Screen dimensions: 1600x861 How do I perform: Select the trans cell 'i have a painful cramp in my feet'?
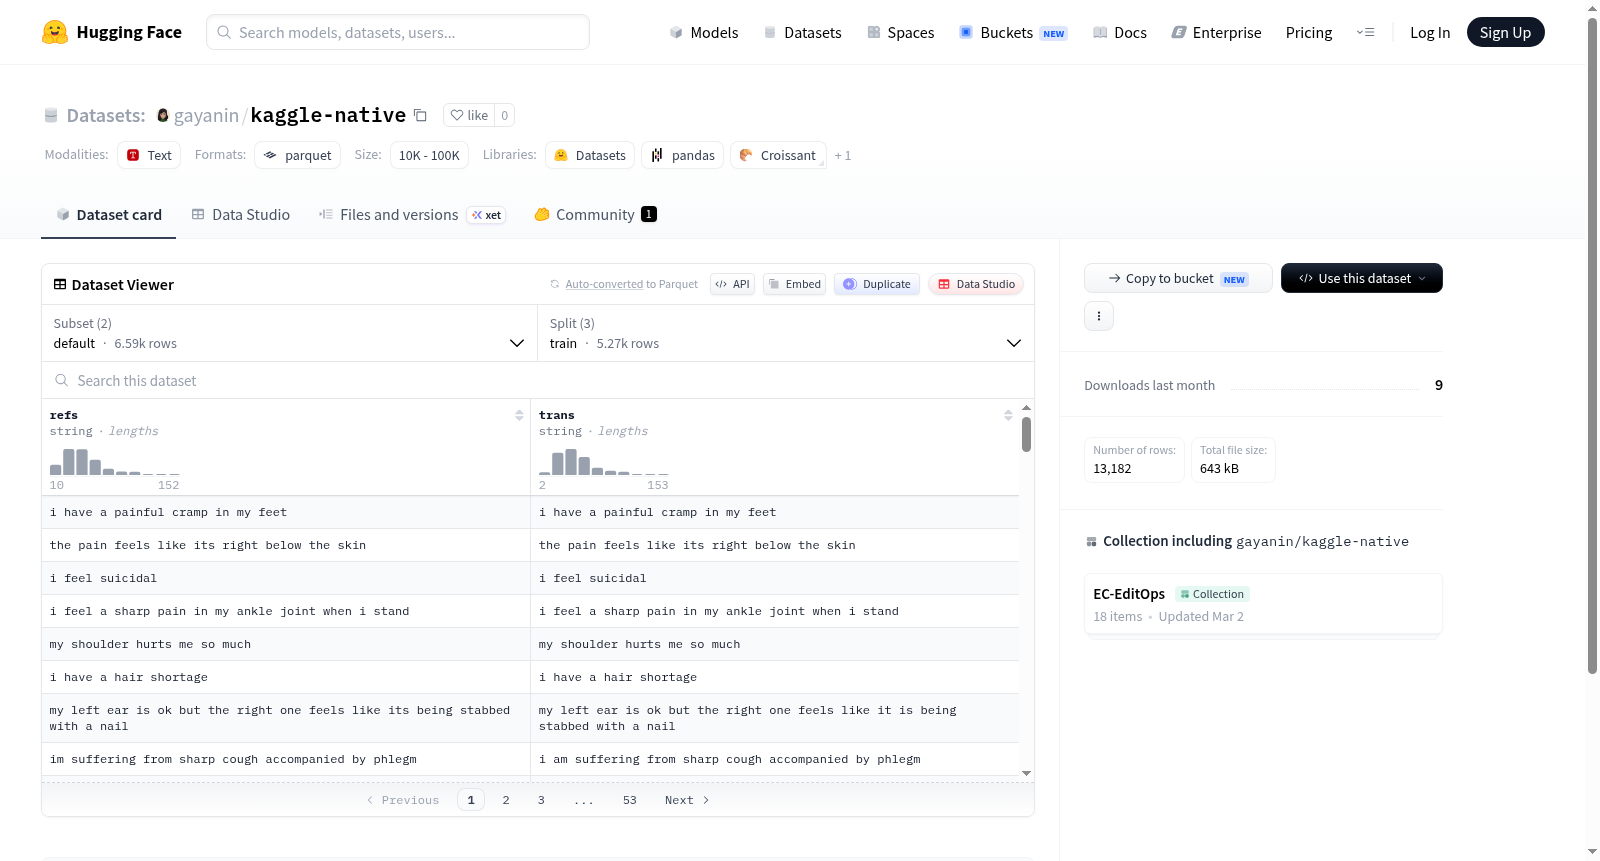(x=775, y=512)
